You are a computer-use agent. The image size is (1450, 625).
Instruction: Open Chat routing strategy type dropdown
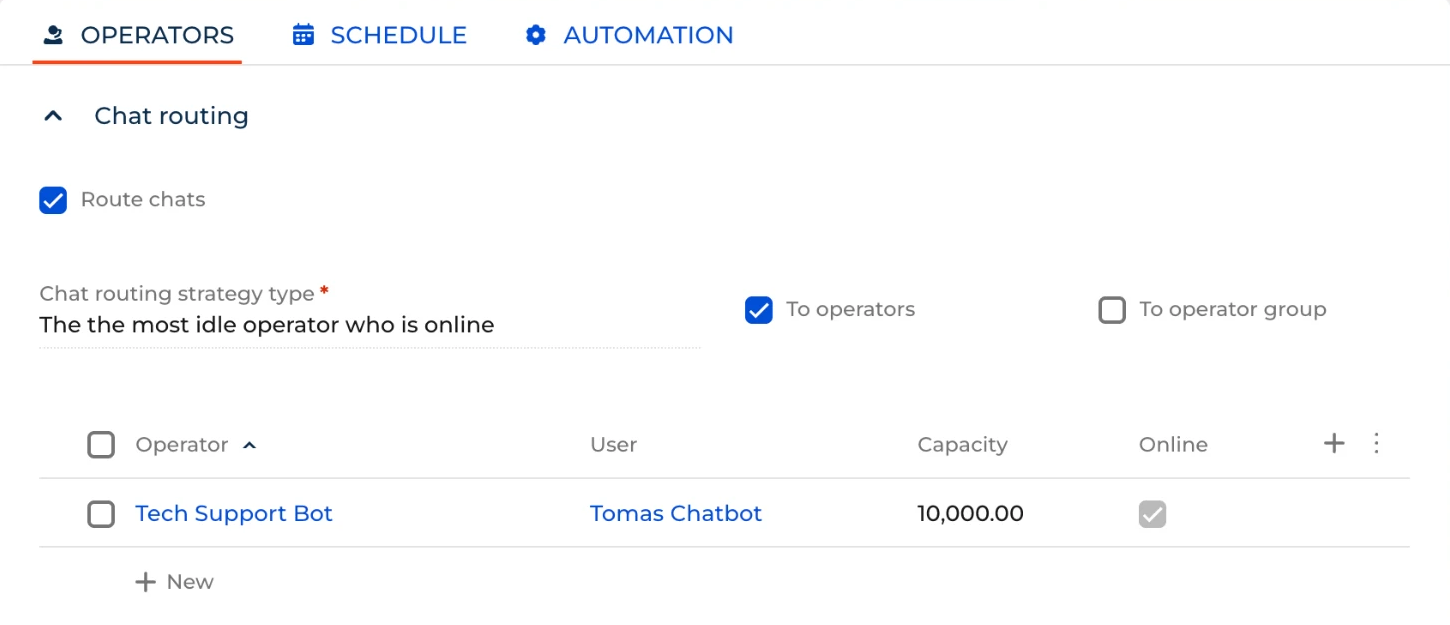[x=370, y=325]
